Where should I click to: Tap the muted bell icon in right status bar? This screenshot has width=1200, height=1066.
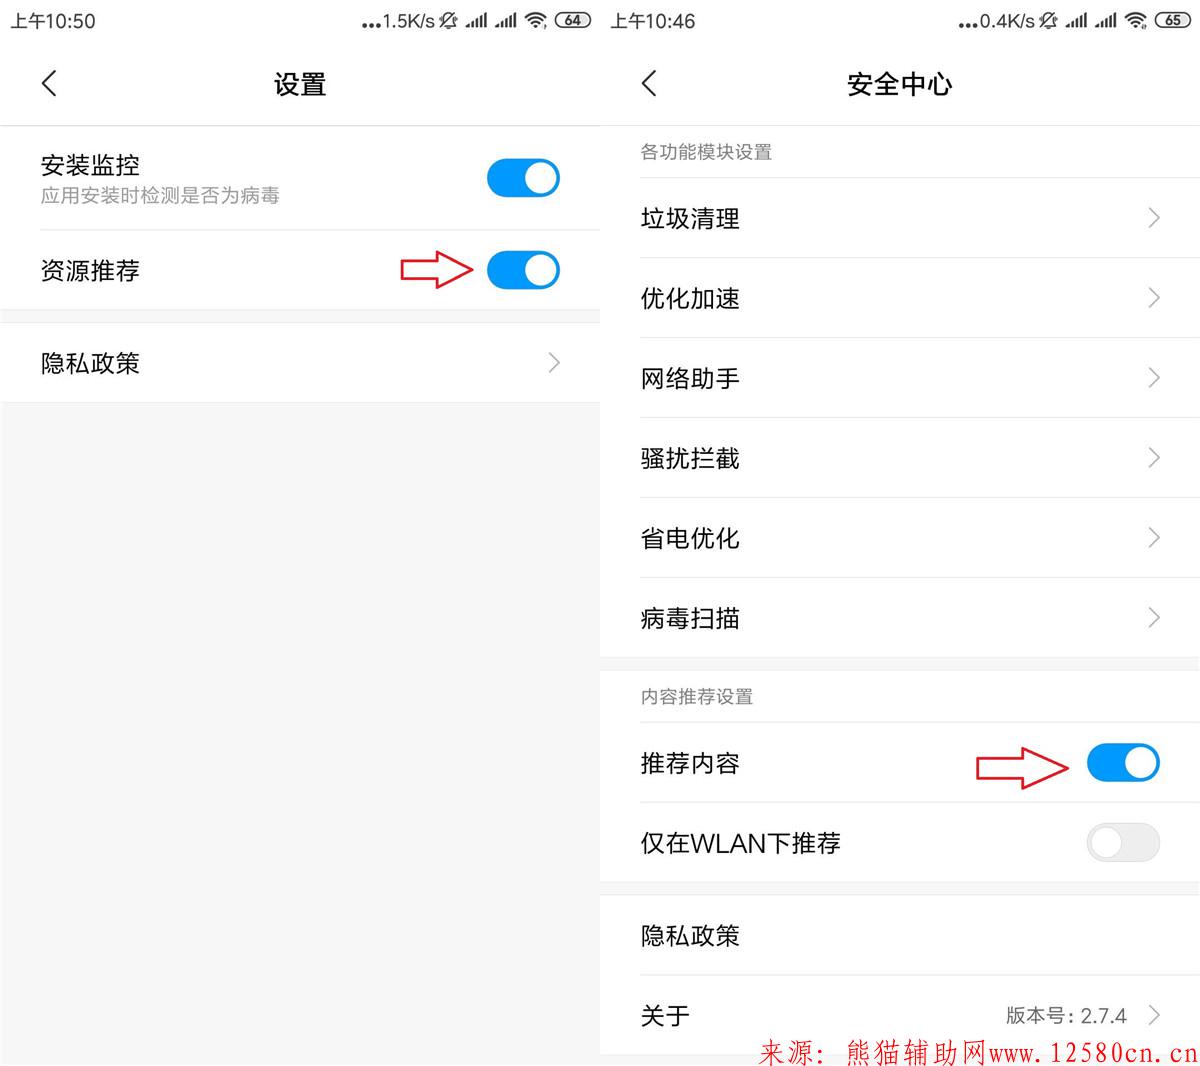click(1048, 21)
